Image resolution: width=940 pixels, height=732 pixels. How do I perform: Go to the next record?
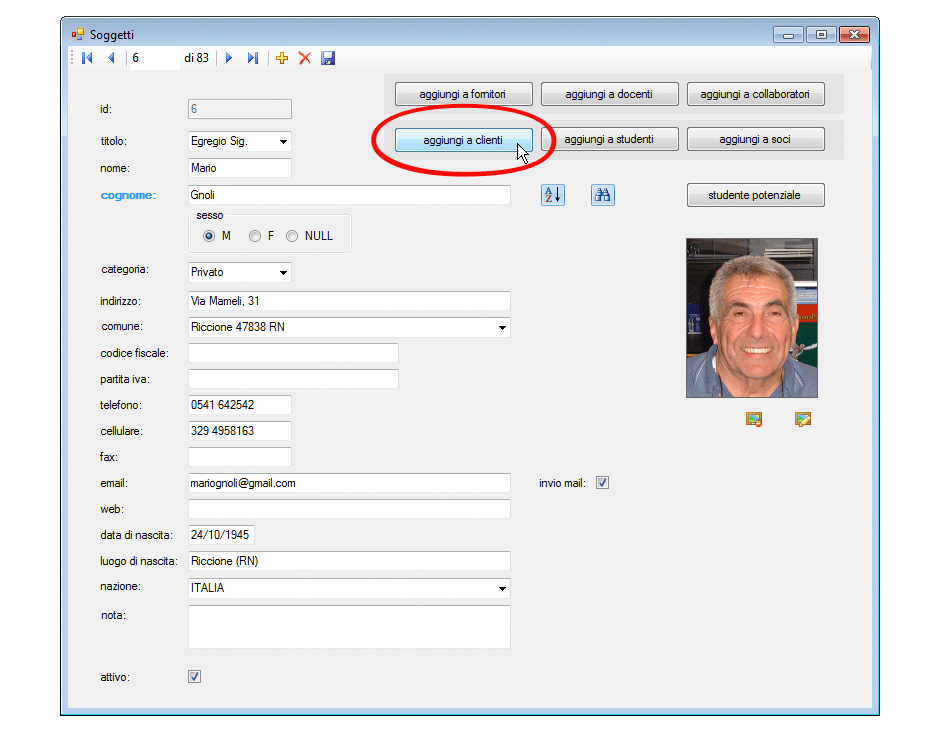click(229, 58)
